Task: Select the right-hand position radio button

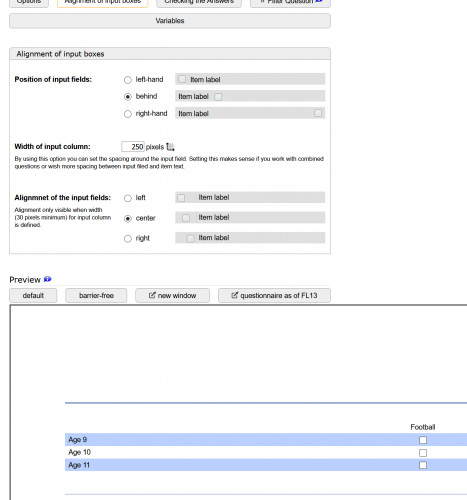Action: 128,114
